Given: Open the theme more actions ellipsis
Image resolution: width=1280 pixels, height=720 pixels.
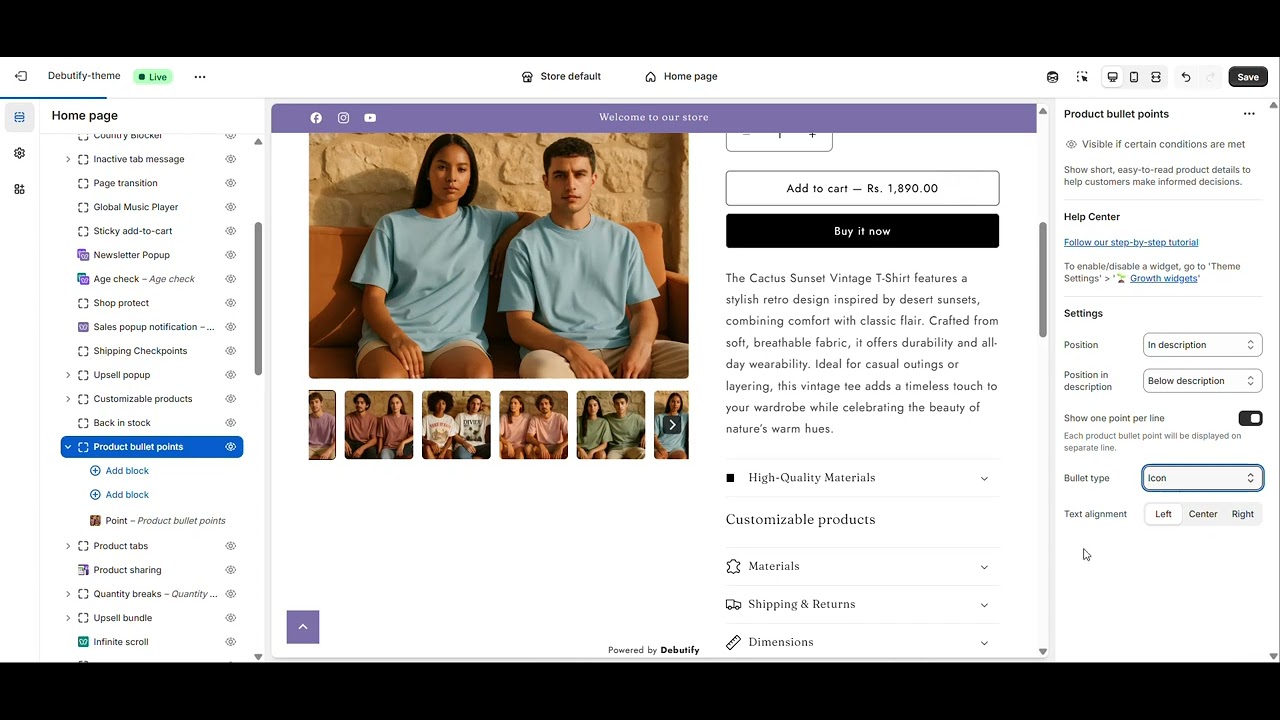Looking at the screenshot, I should coord(200,77).
